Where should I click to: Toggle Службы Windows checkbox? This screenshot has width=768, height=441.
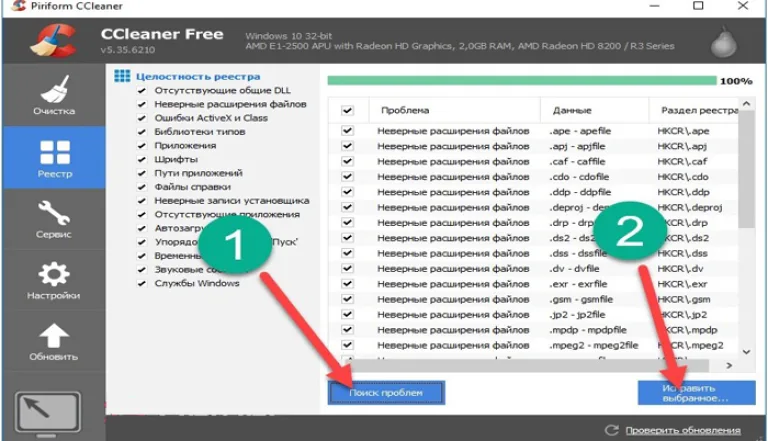(x=142, y=283)
